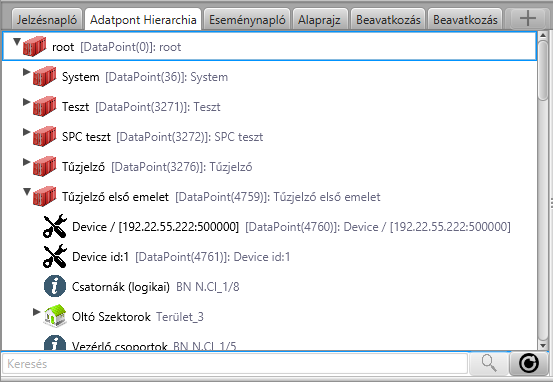This screenshot has width=553, height=382.
Task: Click the Teszt container icon
Action: click(44, 106)
